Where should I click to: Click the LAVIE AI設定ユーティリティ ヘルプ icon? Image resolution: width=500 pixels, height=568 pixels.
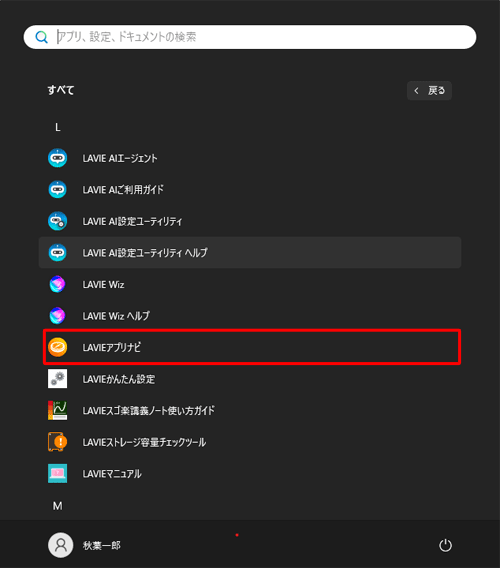click(58, 252)
